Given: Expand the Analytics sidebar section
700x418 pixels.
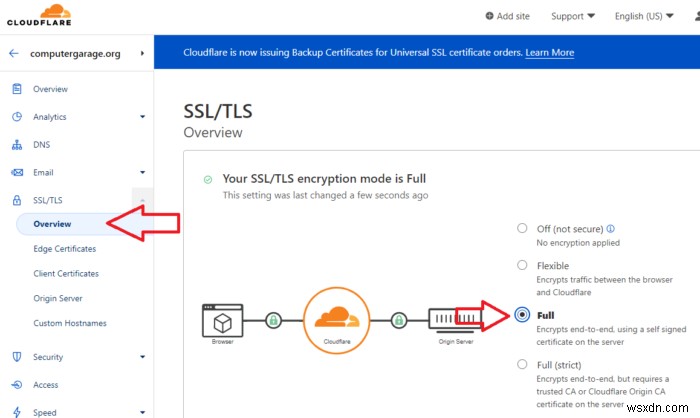Looking at the screenshot, I should click(143, 117).
